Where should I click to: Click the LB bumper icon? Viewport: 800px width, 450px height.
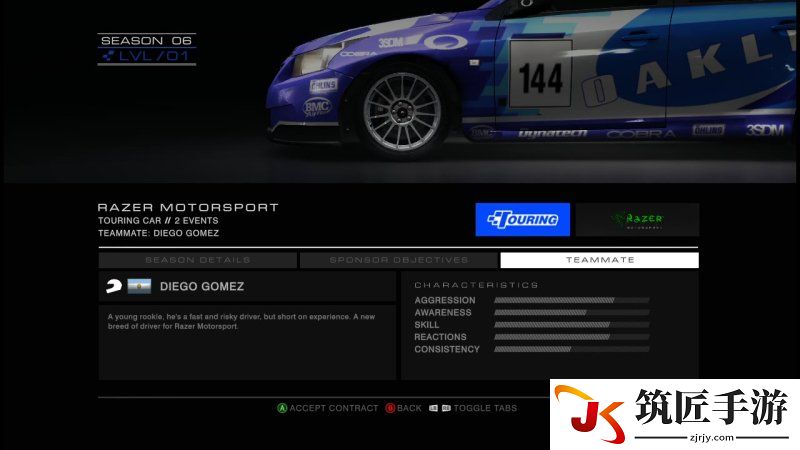433,408
